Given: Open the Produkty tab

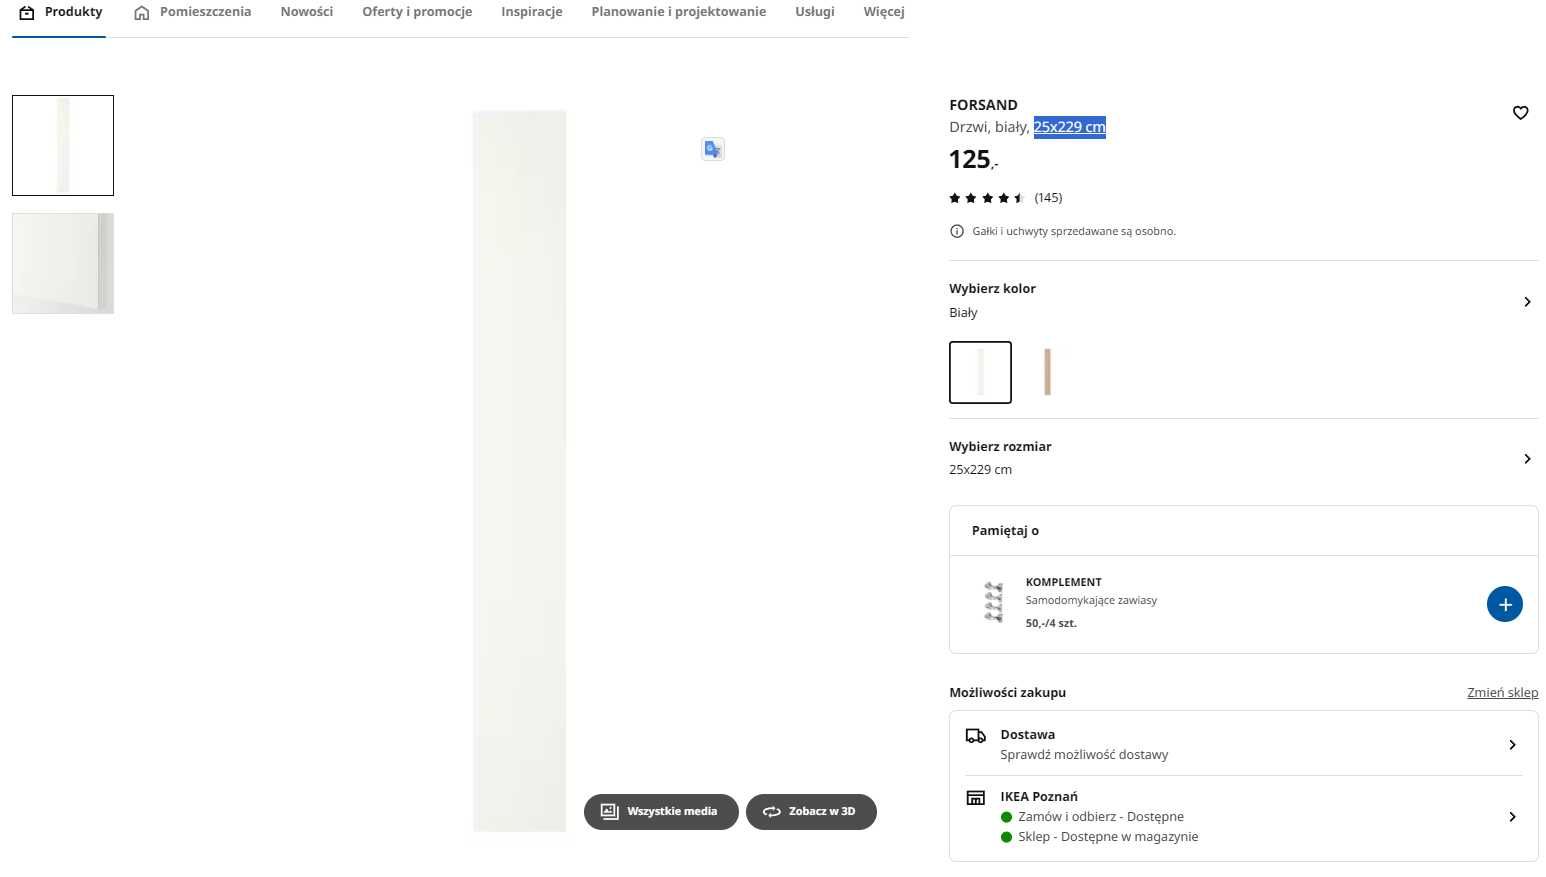Looking at the screenshot, I should (x=60, y=12).
